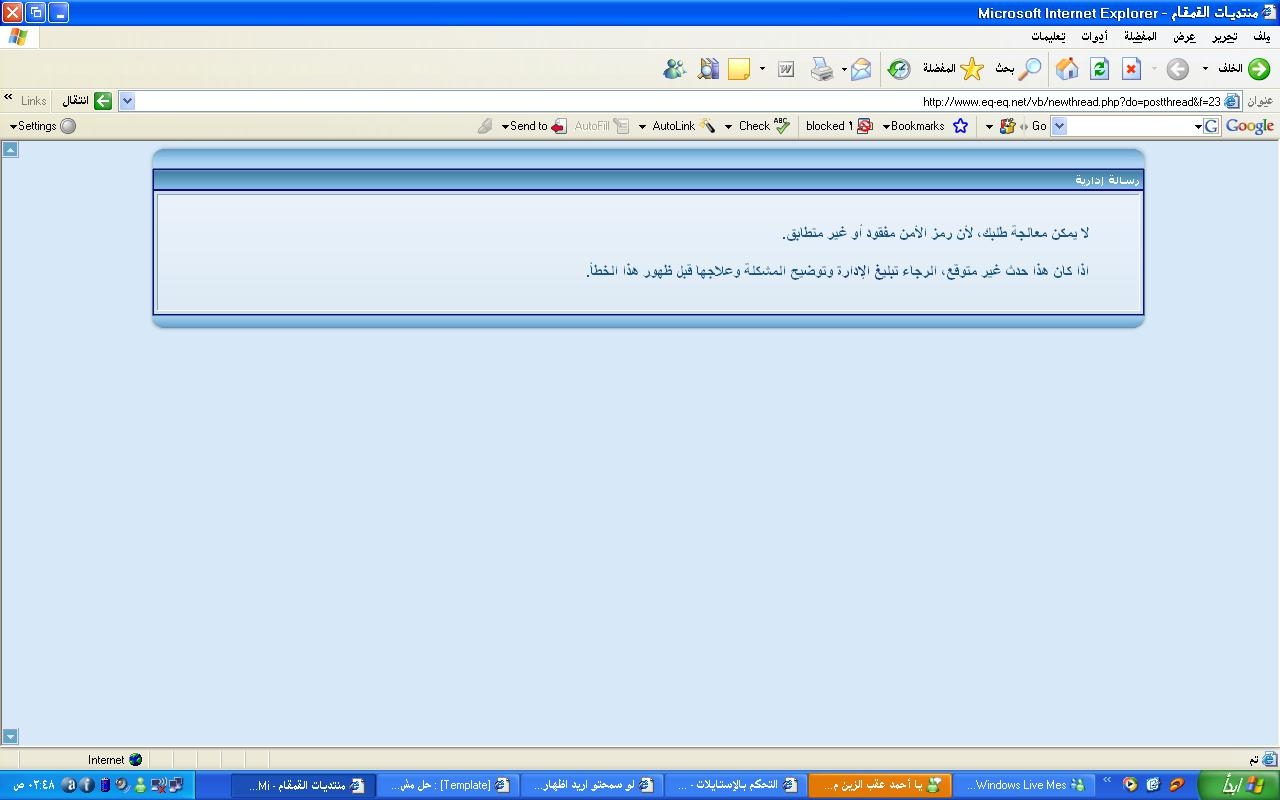Click the Home page icon

click(1067, 69)
